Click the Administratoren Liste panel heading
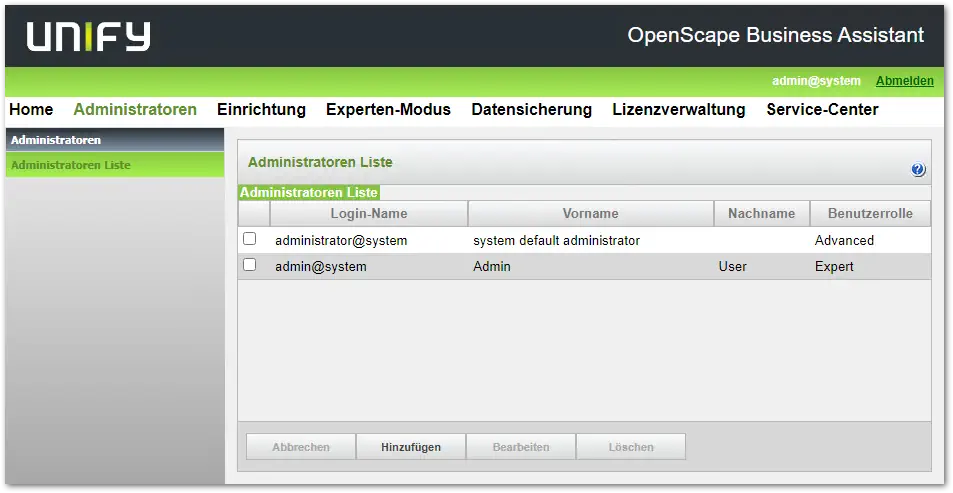 coord(320,162)
